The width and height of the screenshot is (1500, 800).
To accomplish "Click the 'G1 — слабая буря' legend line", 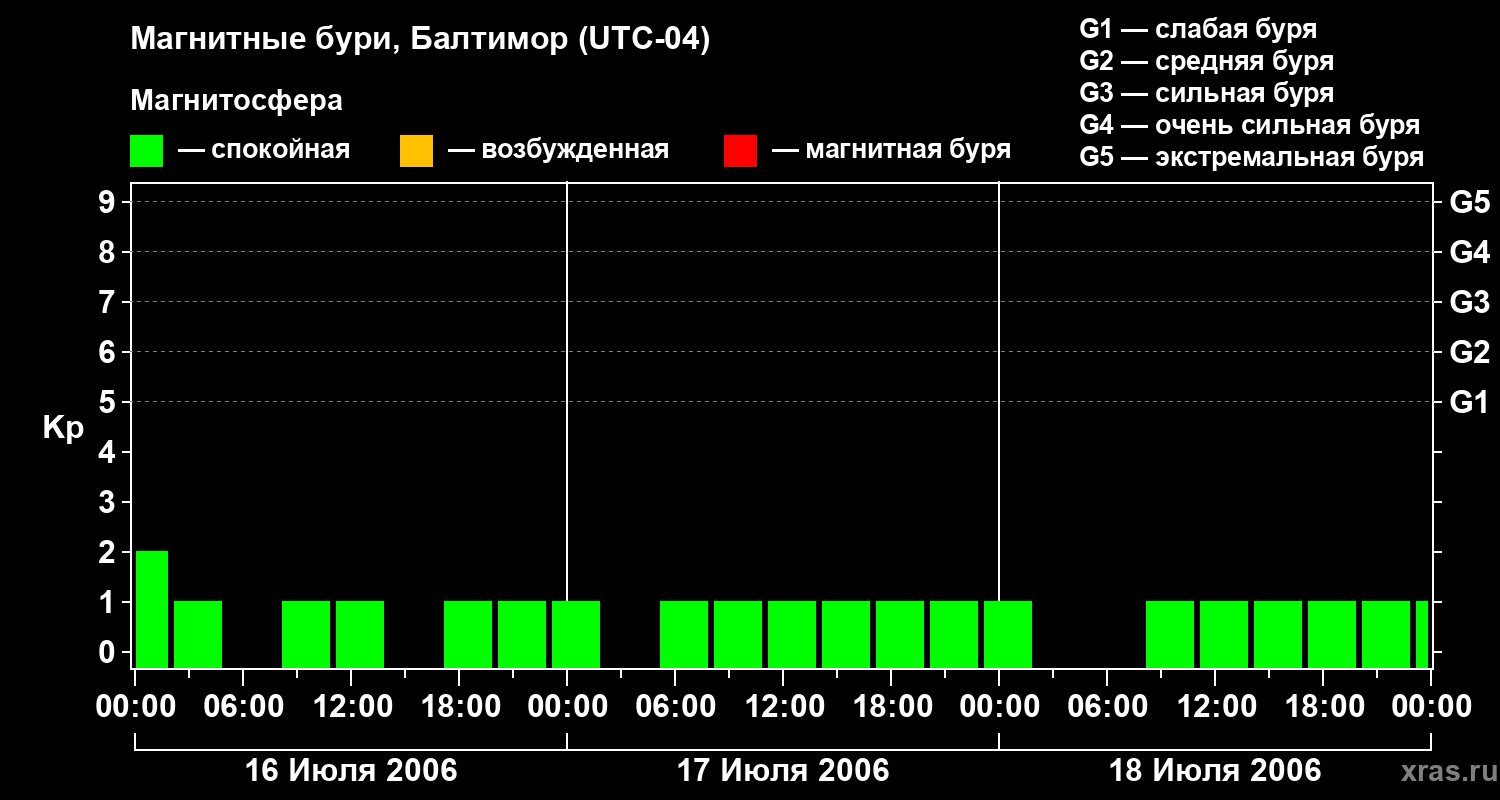I will [x=1198, y=28].
